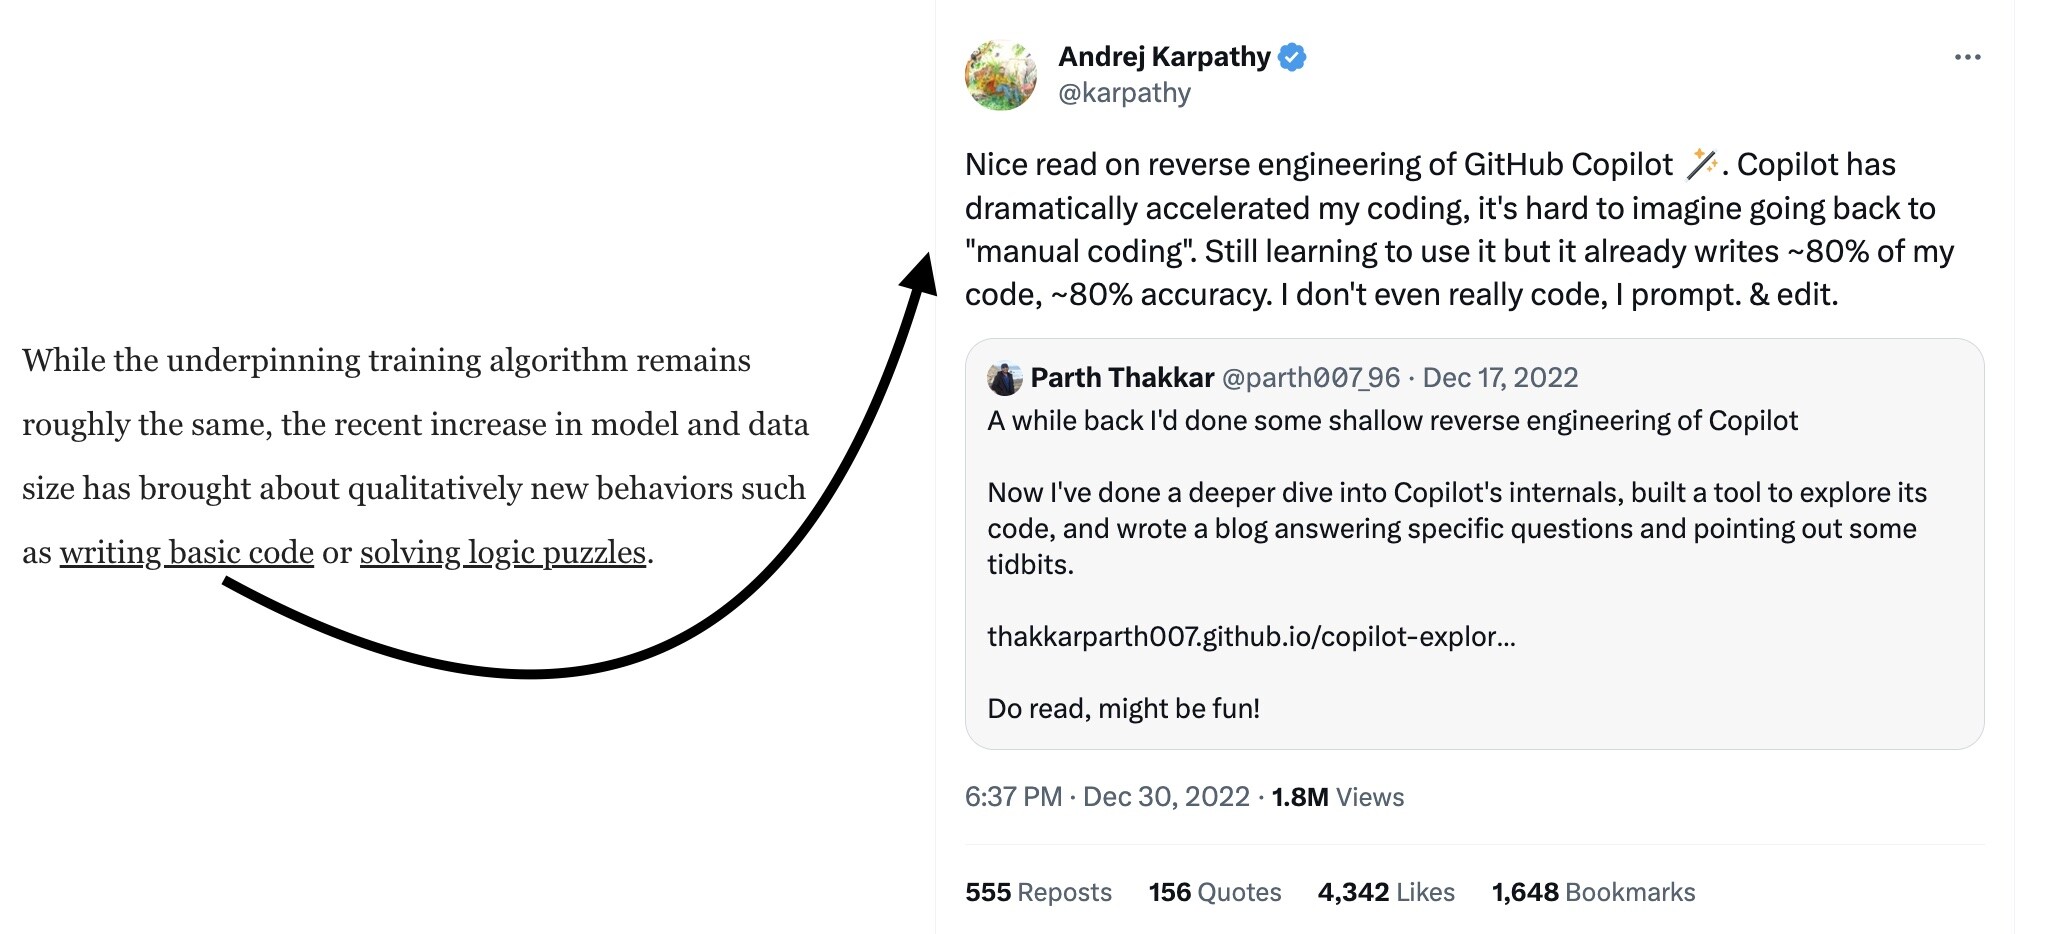This screenshot has width=2048, height=934.
Task: Click the @karpathy handle
Action: [1124, 93]
